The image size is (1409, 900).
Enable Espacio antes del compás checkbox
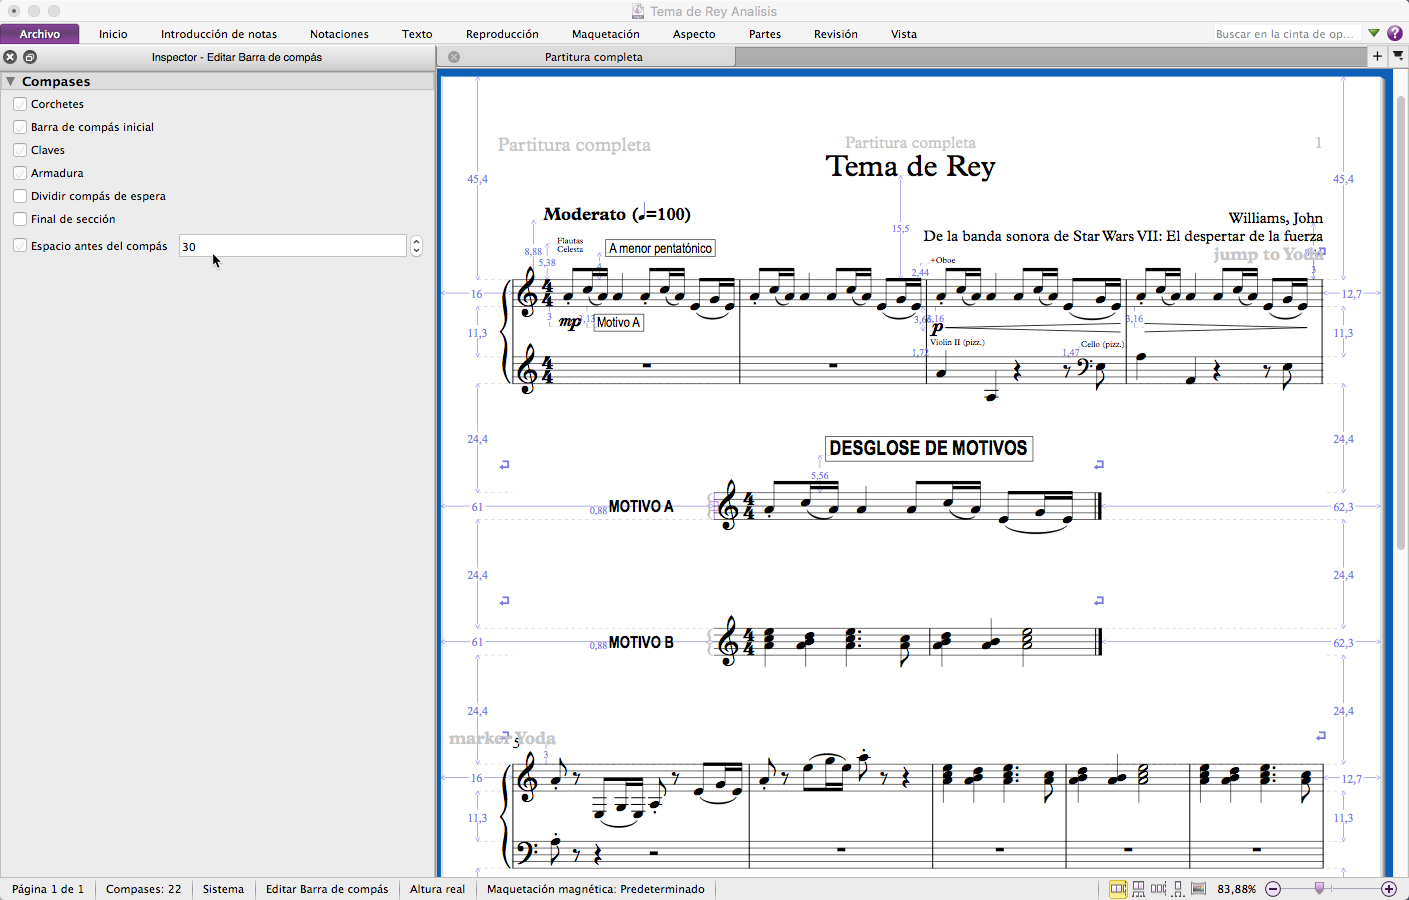20,245
